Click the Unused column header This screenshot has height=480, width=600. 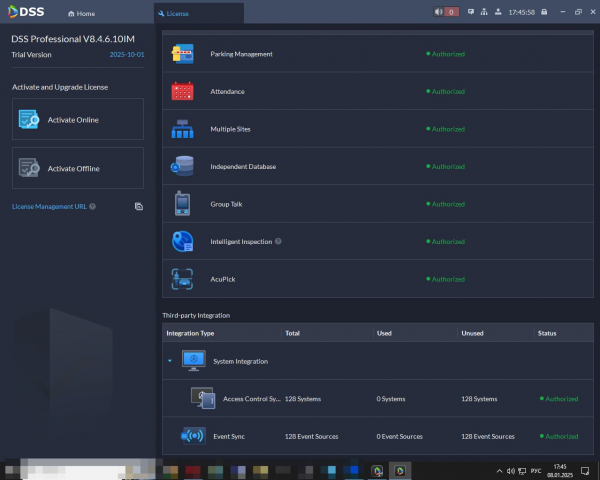click(472, 333)
